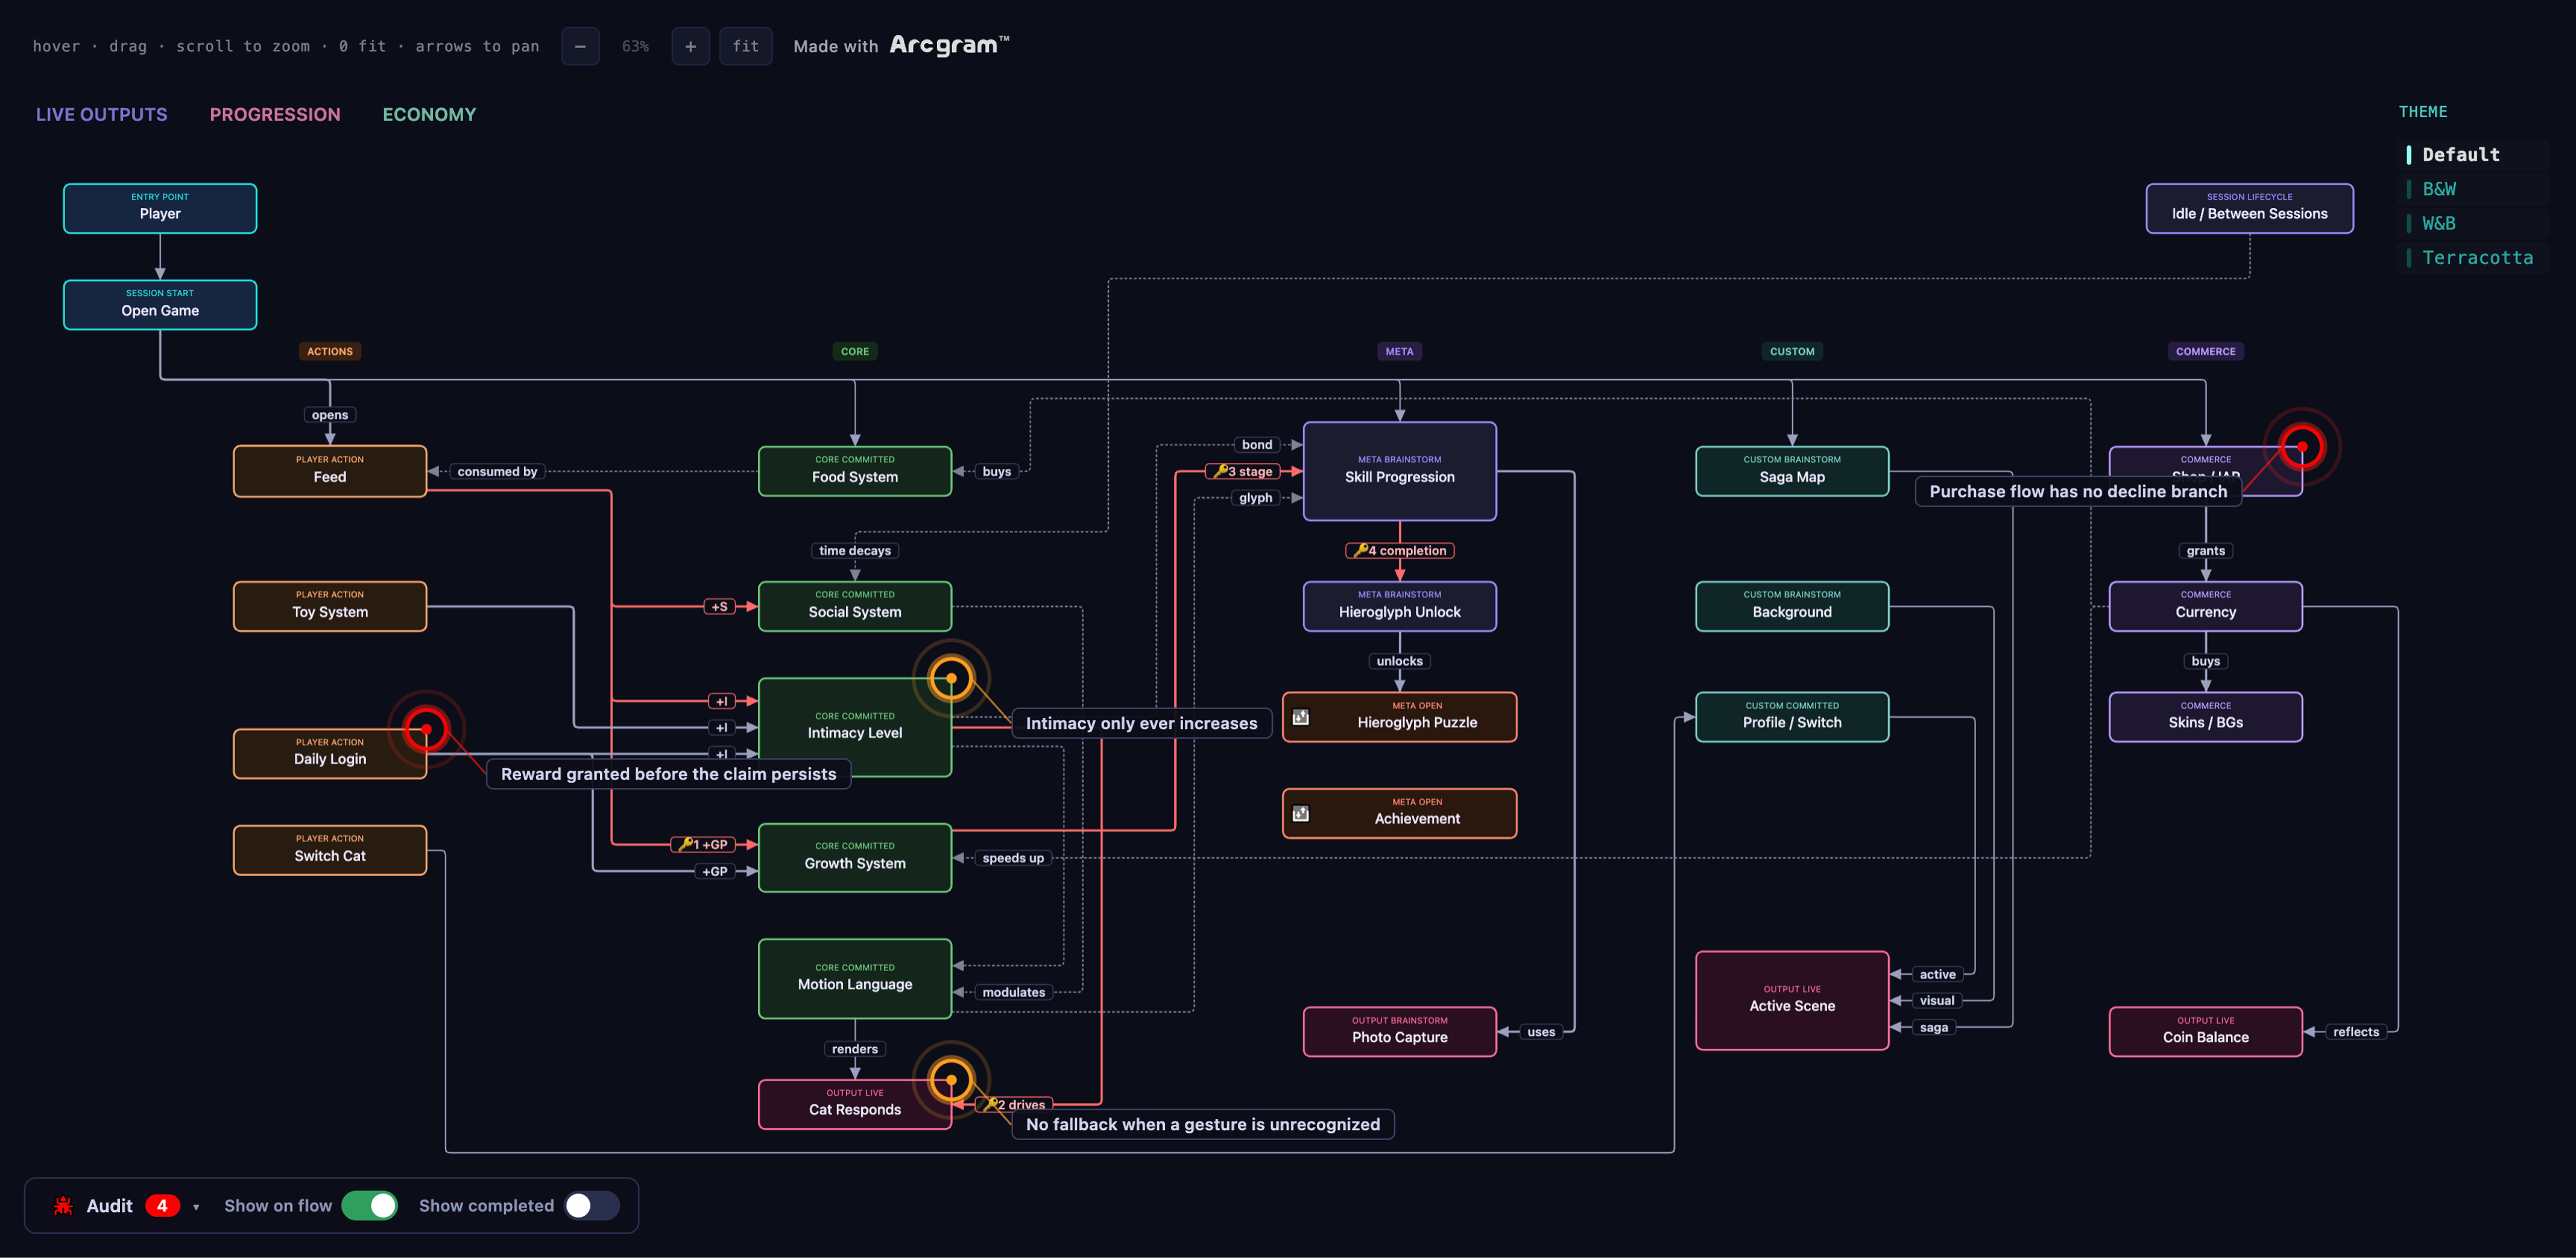Select the Skill Progression node

click(x=1400, y=471)
